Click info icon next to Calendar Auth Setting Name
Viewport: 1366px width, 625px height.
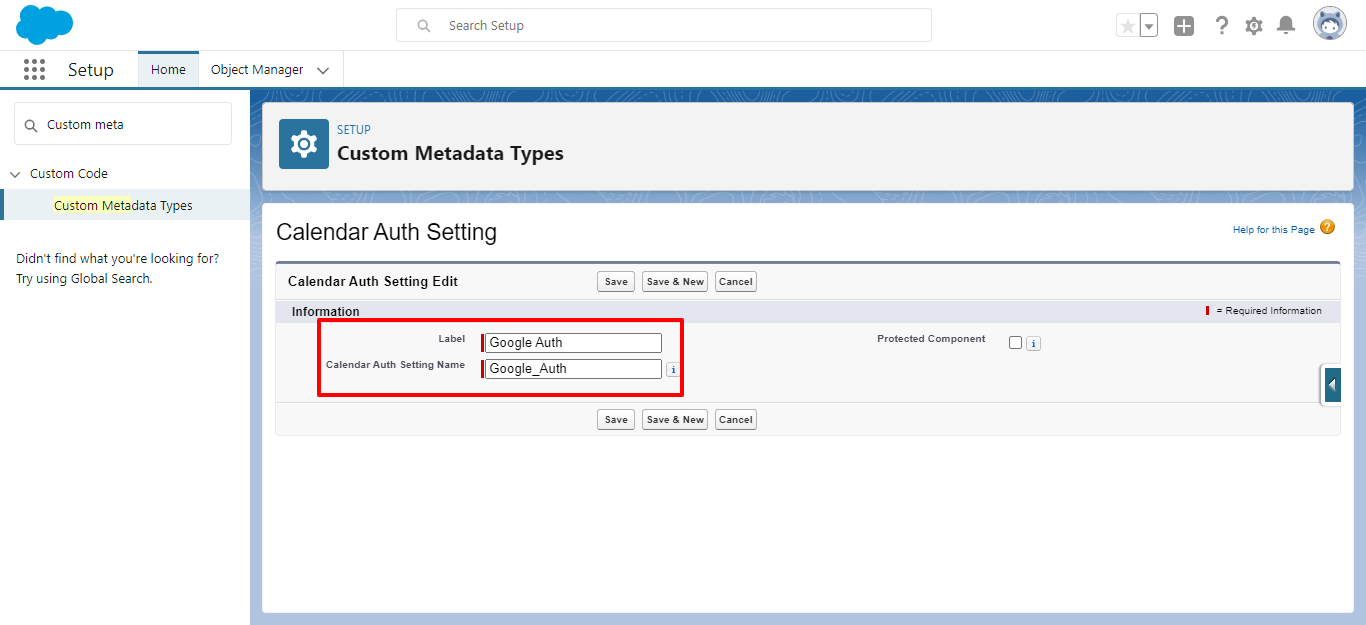coord(673,370)
